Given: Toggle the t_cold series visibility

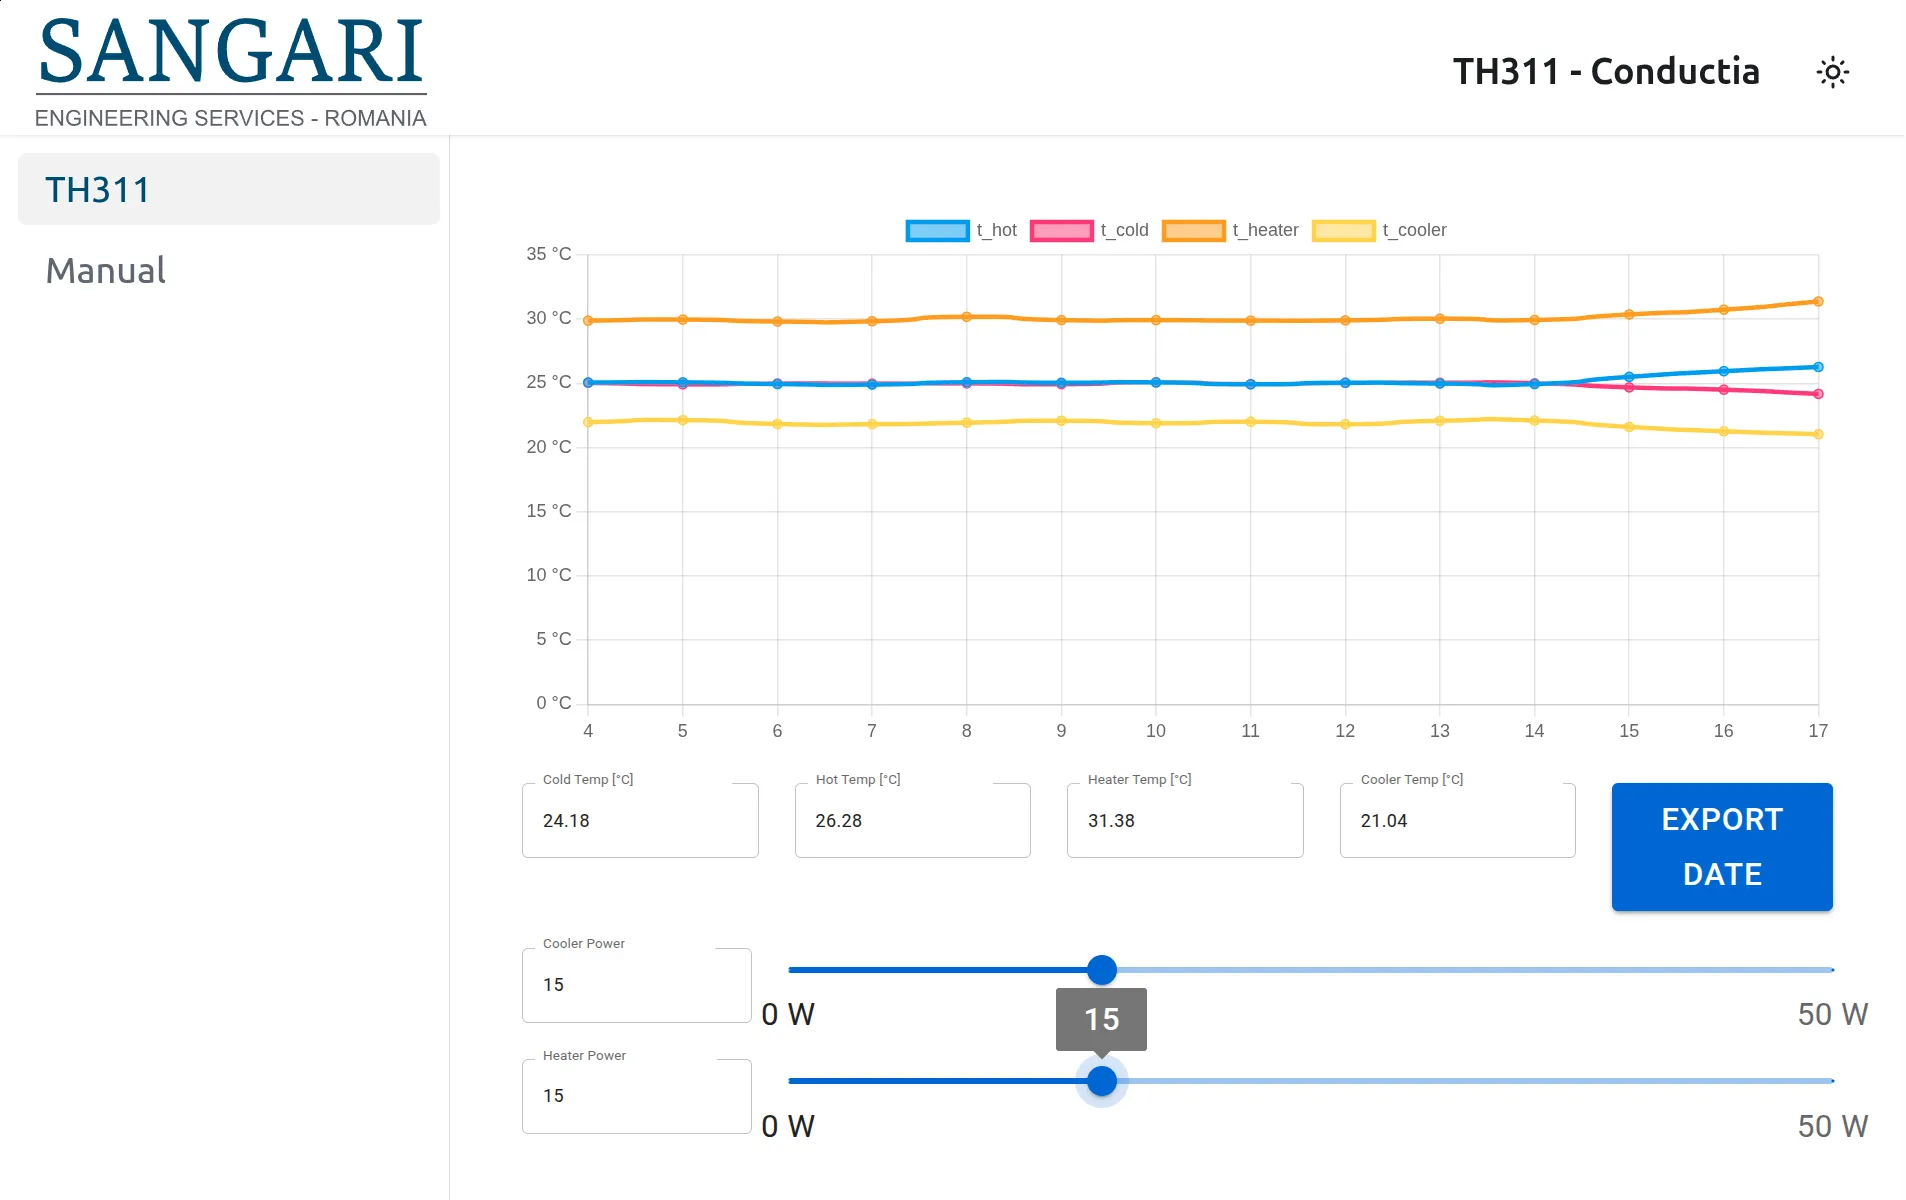Looking at the screenshot, I should 1123,230.
